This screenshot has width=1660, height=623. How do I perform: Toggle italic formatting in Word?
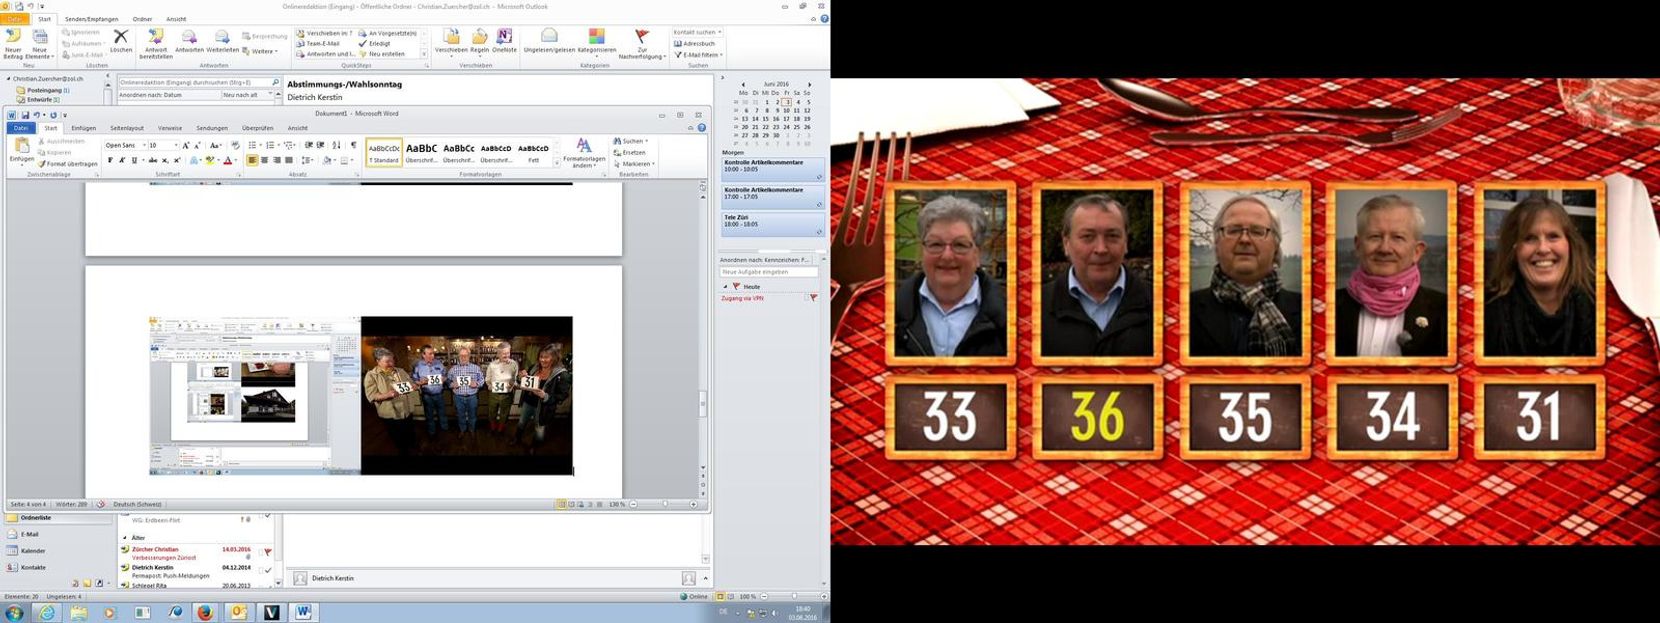point(122,160)
